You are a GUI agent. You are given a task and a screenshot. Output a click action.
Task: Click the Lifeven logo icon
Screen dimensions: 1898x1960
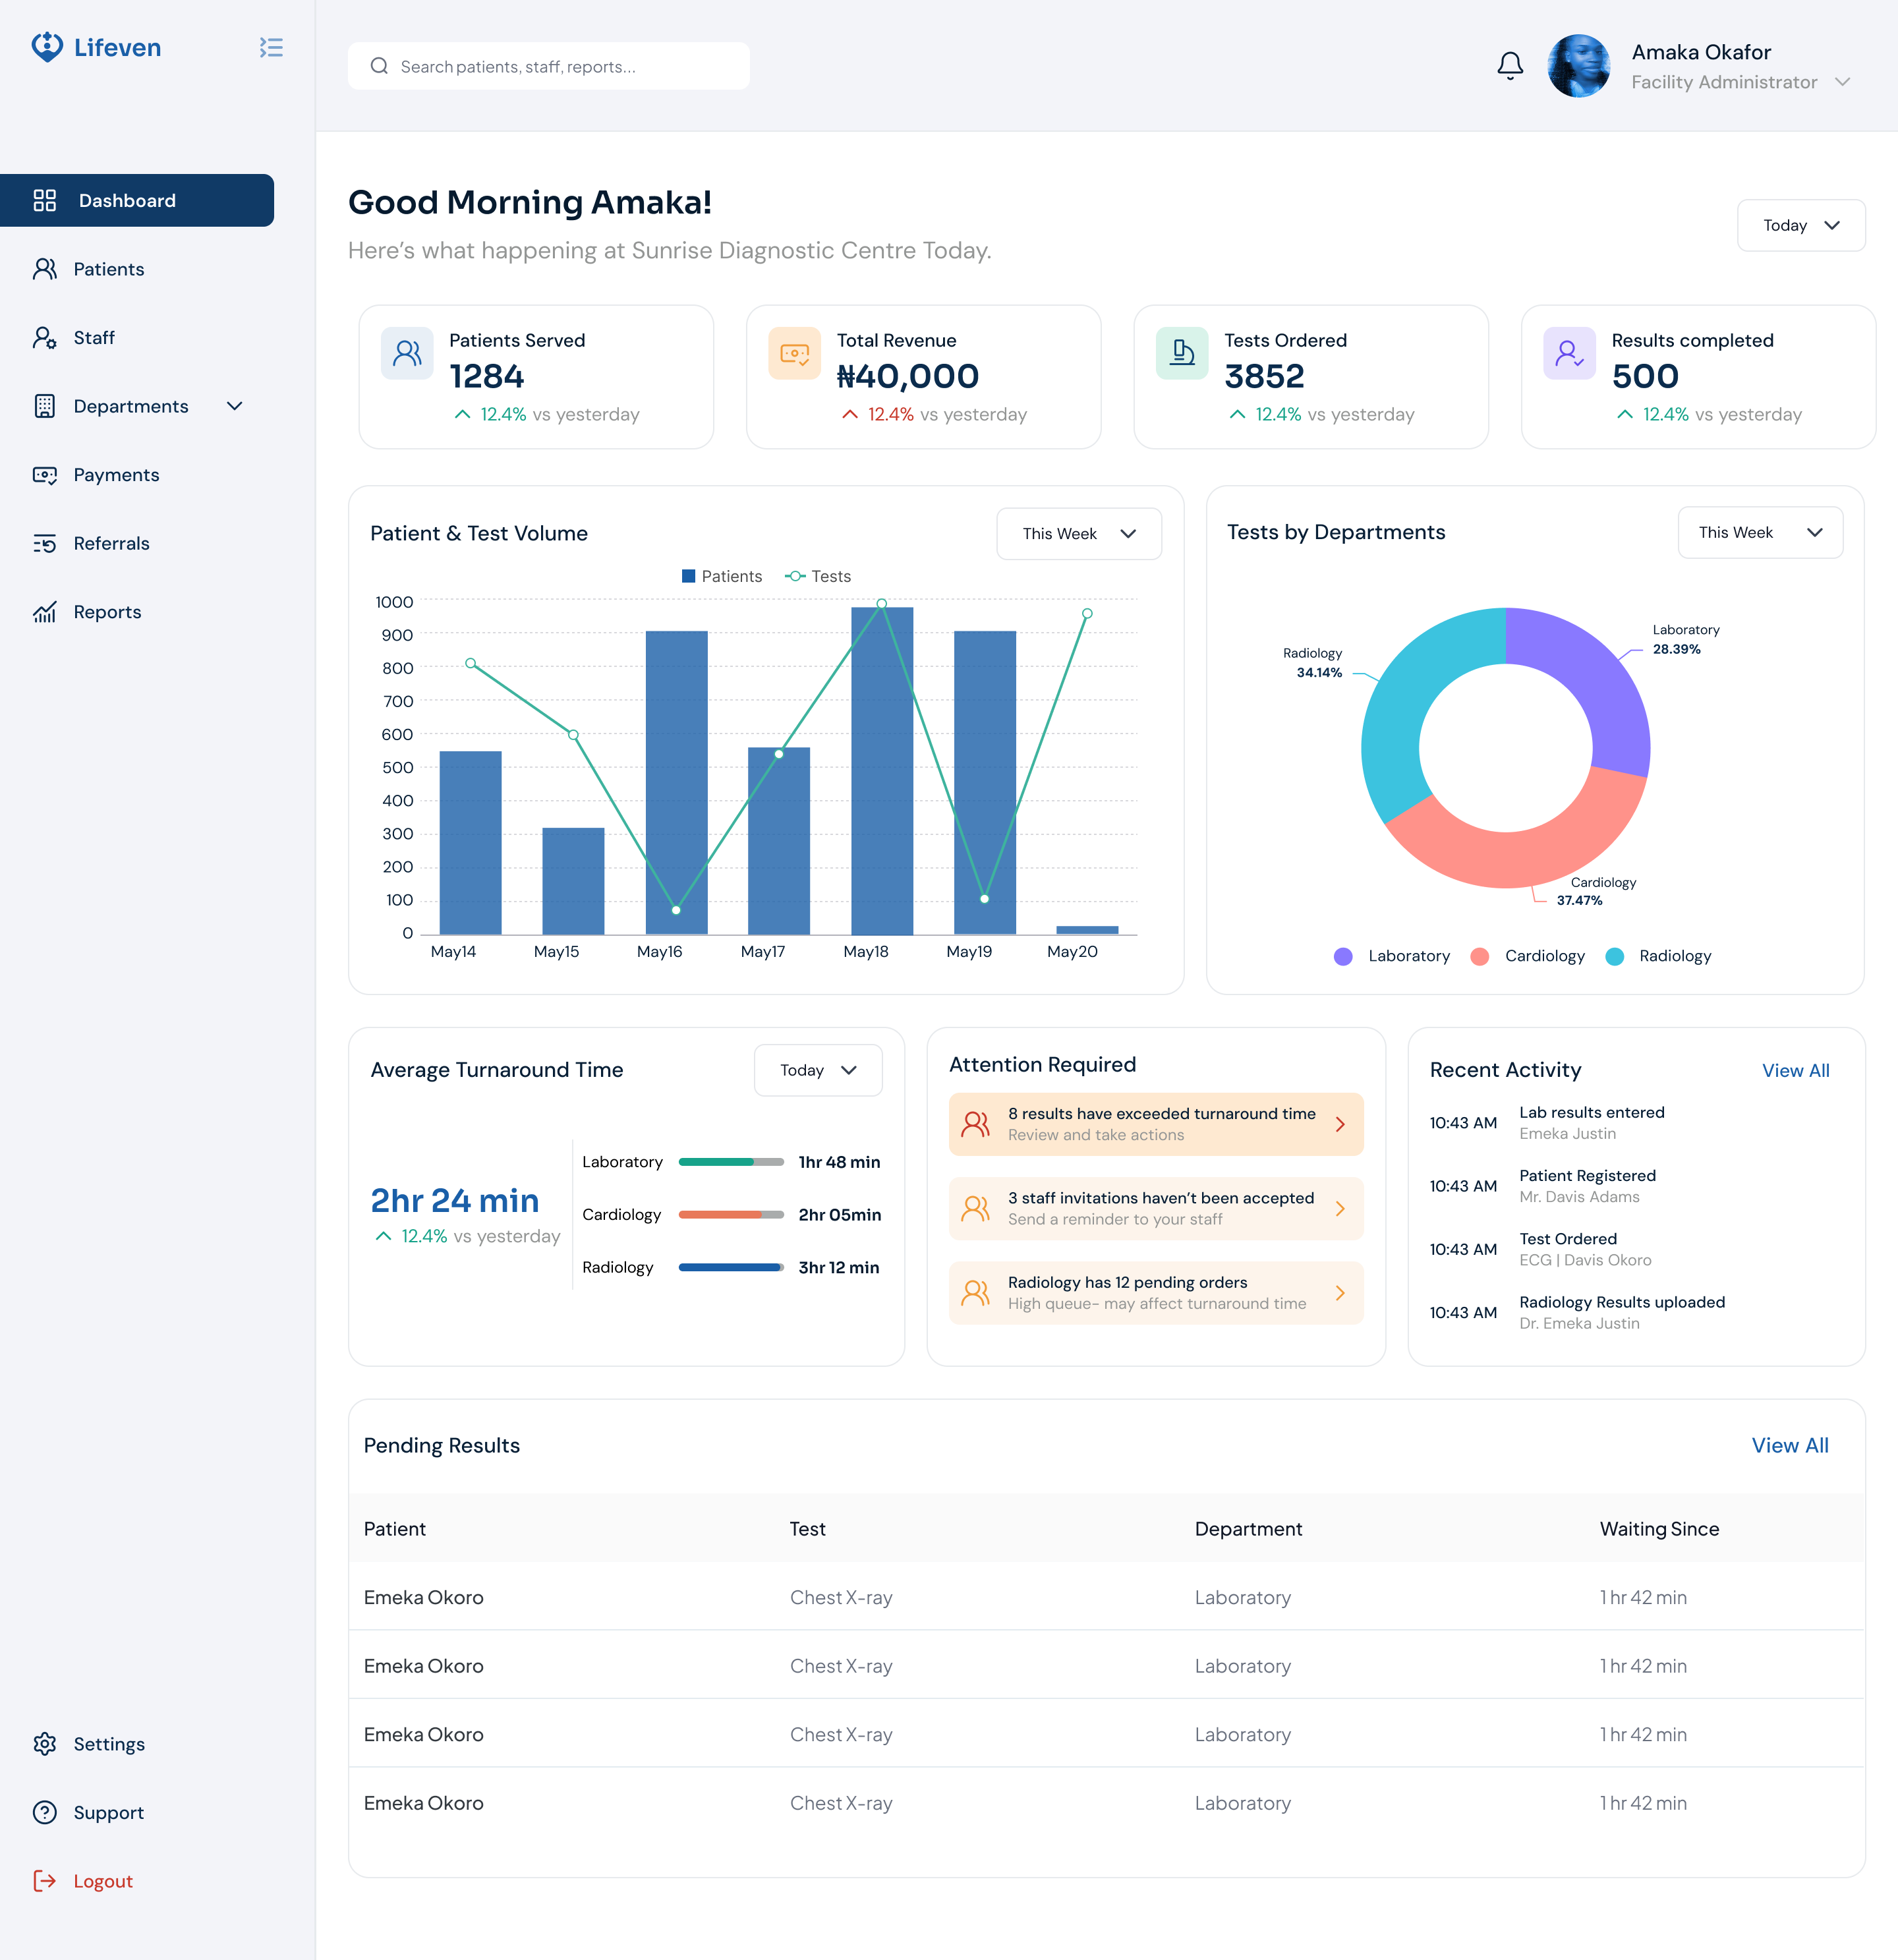click(x=47, y=47)
